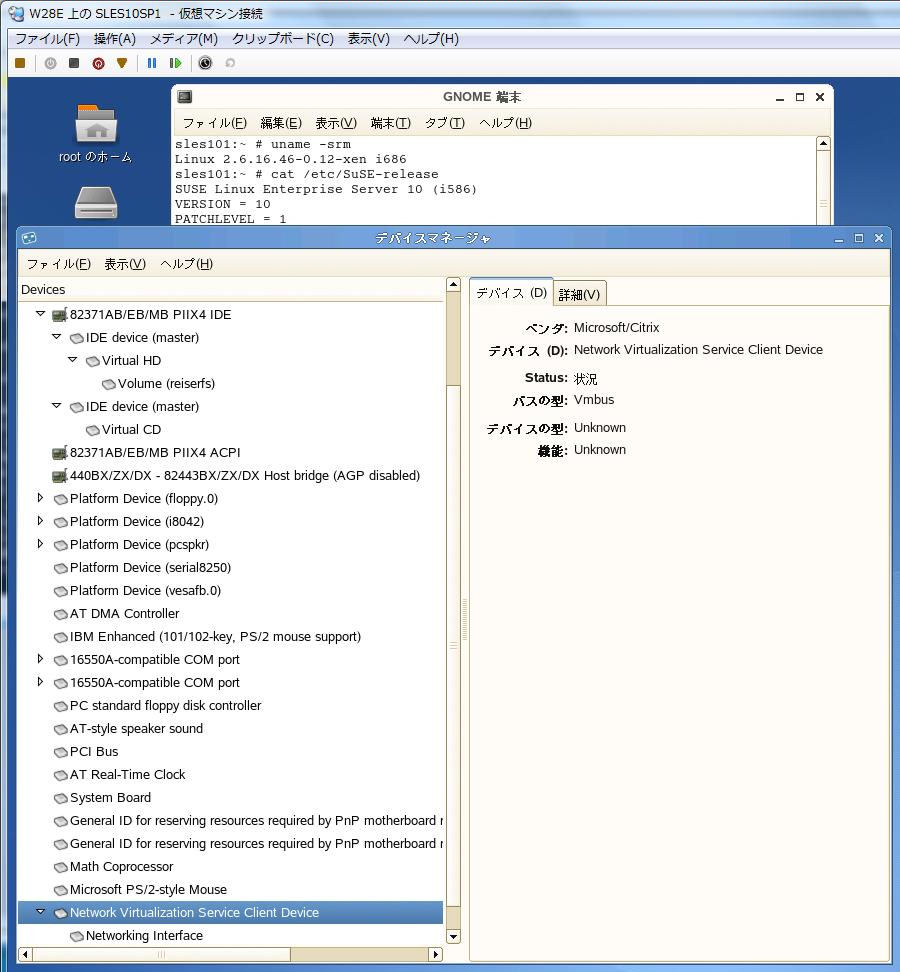Click the GNOME terminal window title icon
The width and height of the screenshot is (900, 972).
click(x=185, y=97)
